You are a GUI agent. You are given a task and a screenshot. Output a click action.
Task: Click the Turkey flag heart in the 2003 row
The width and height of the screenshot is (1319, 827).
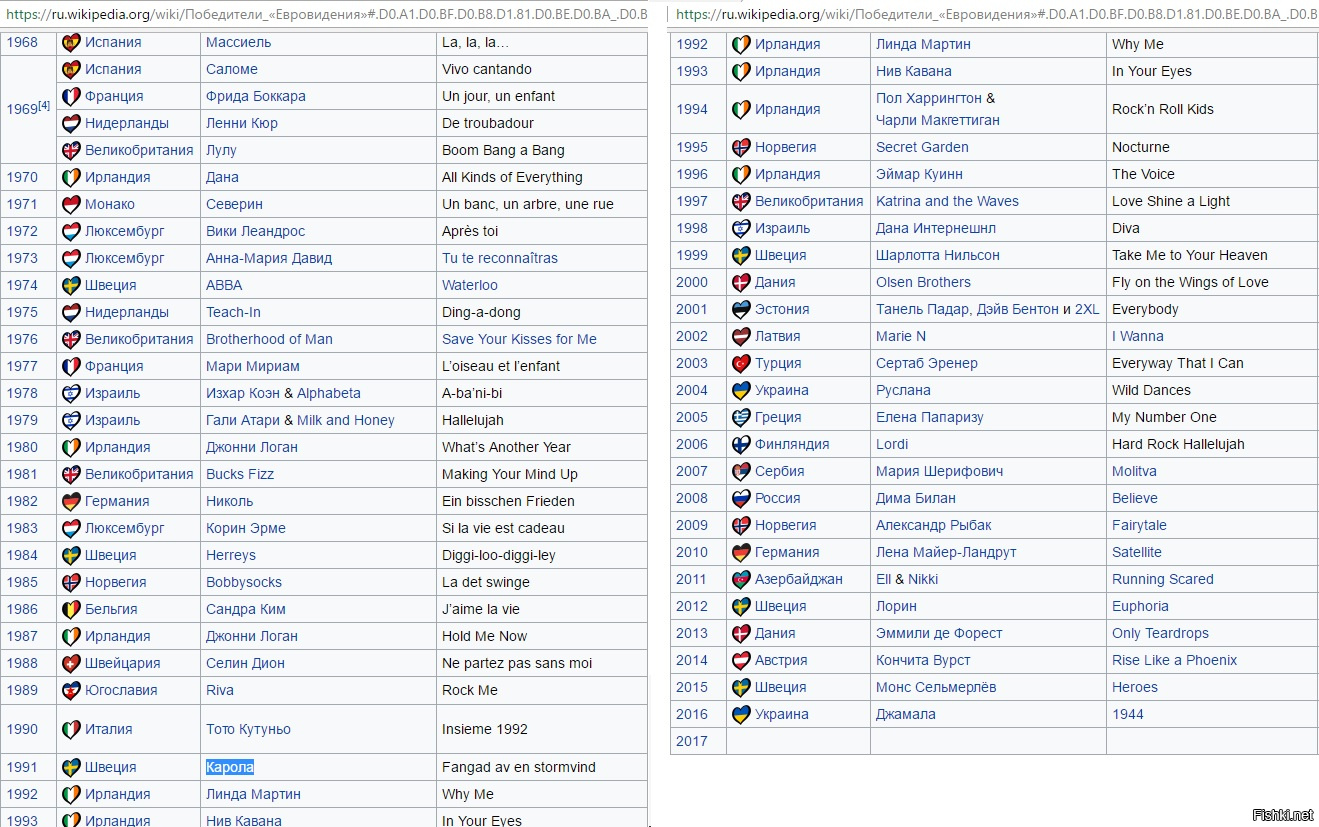[741, 364]
